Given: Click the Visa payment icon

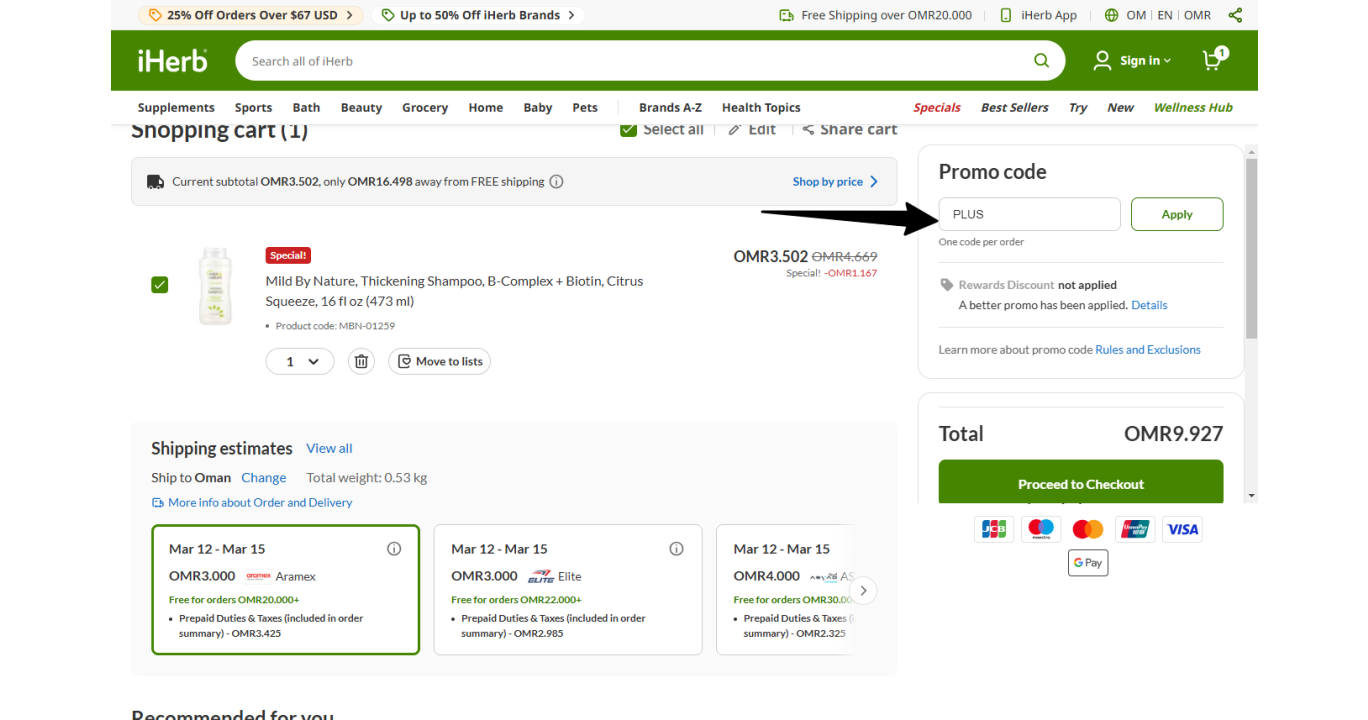Looking at the screenshot, I should 1182,530.
